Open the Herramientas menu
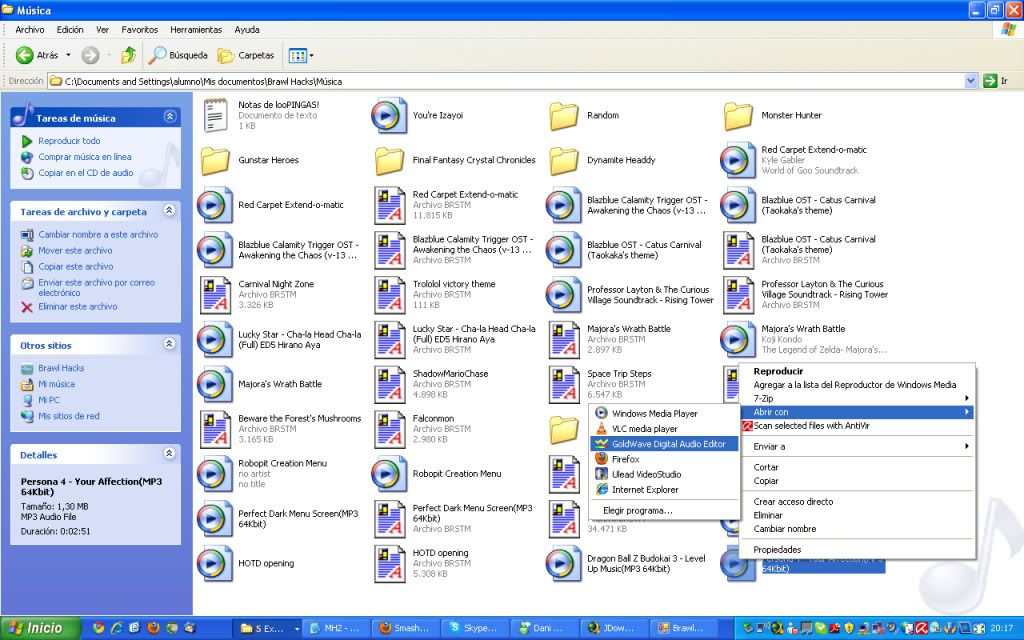This screenshot has width=1024, height=640. [x=196, y=30]
